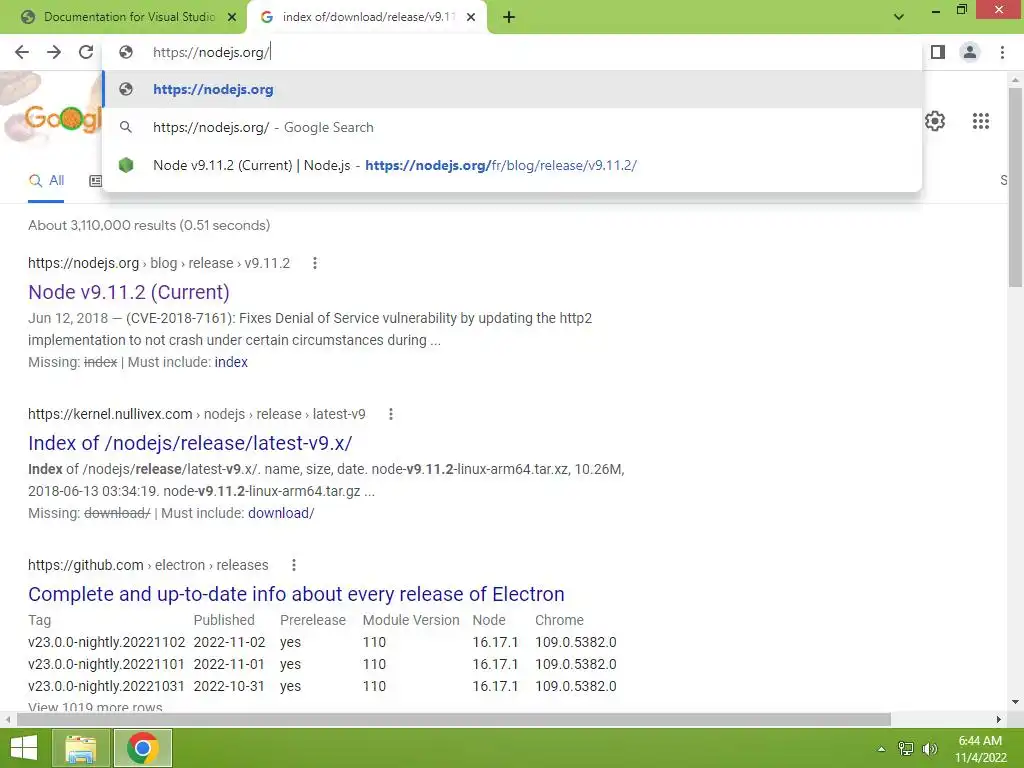The height and width of the screenshot is (768, 1024).
Task: Click 'download/' Must include link
Action: click(x=281, y=513)
